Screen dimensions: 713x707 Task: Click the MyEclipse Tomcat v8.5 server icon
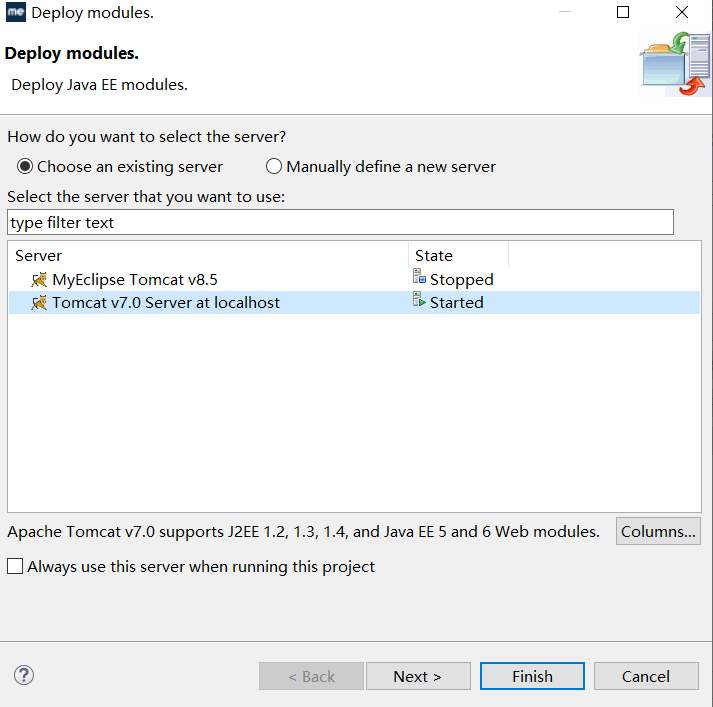click(x=39, y=280)
